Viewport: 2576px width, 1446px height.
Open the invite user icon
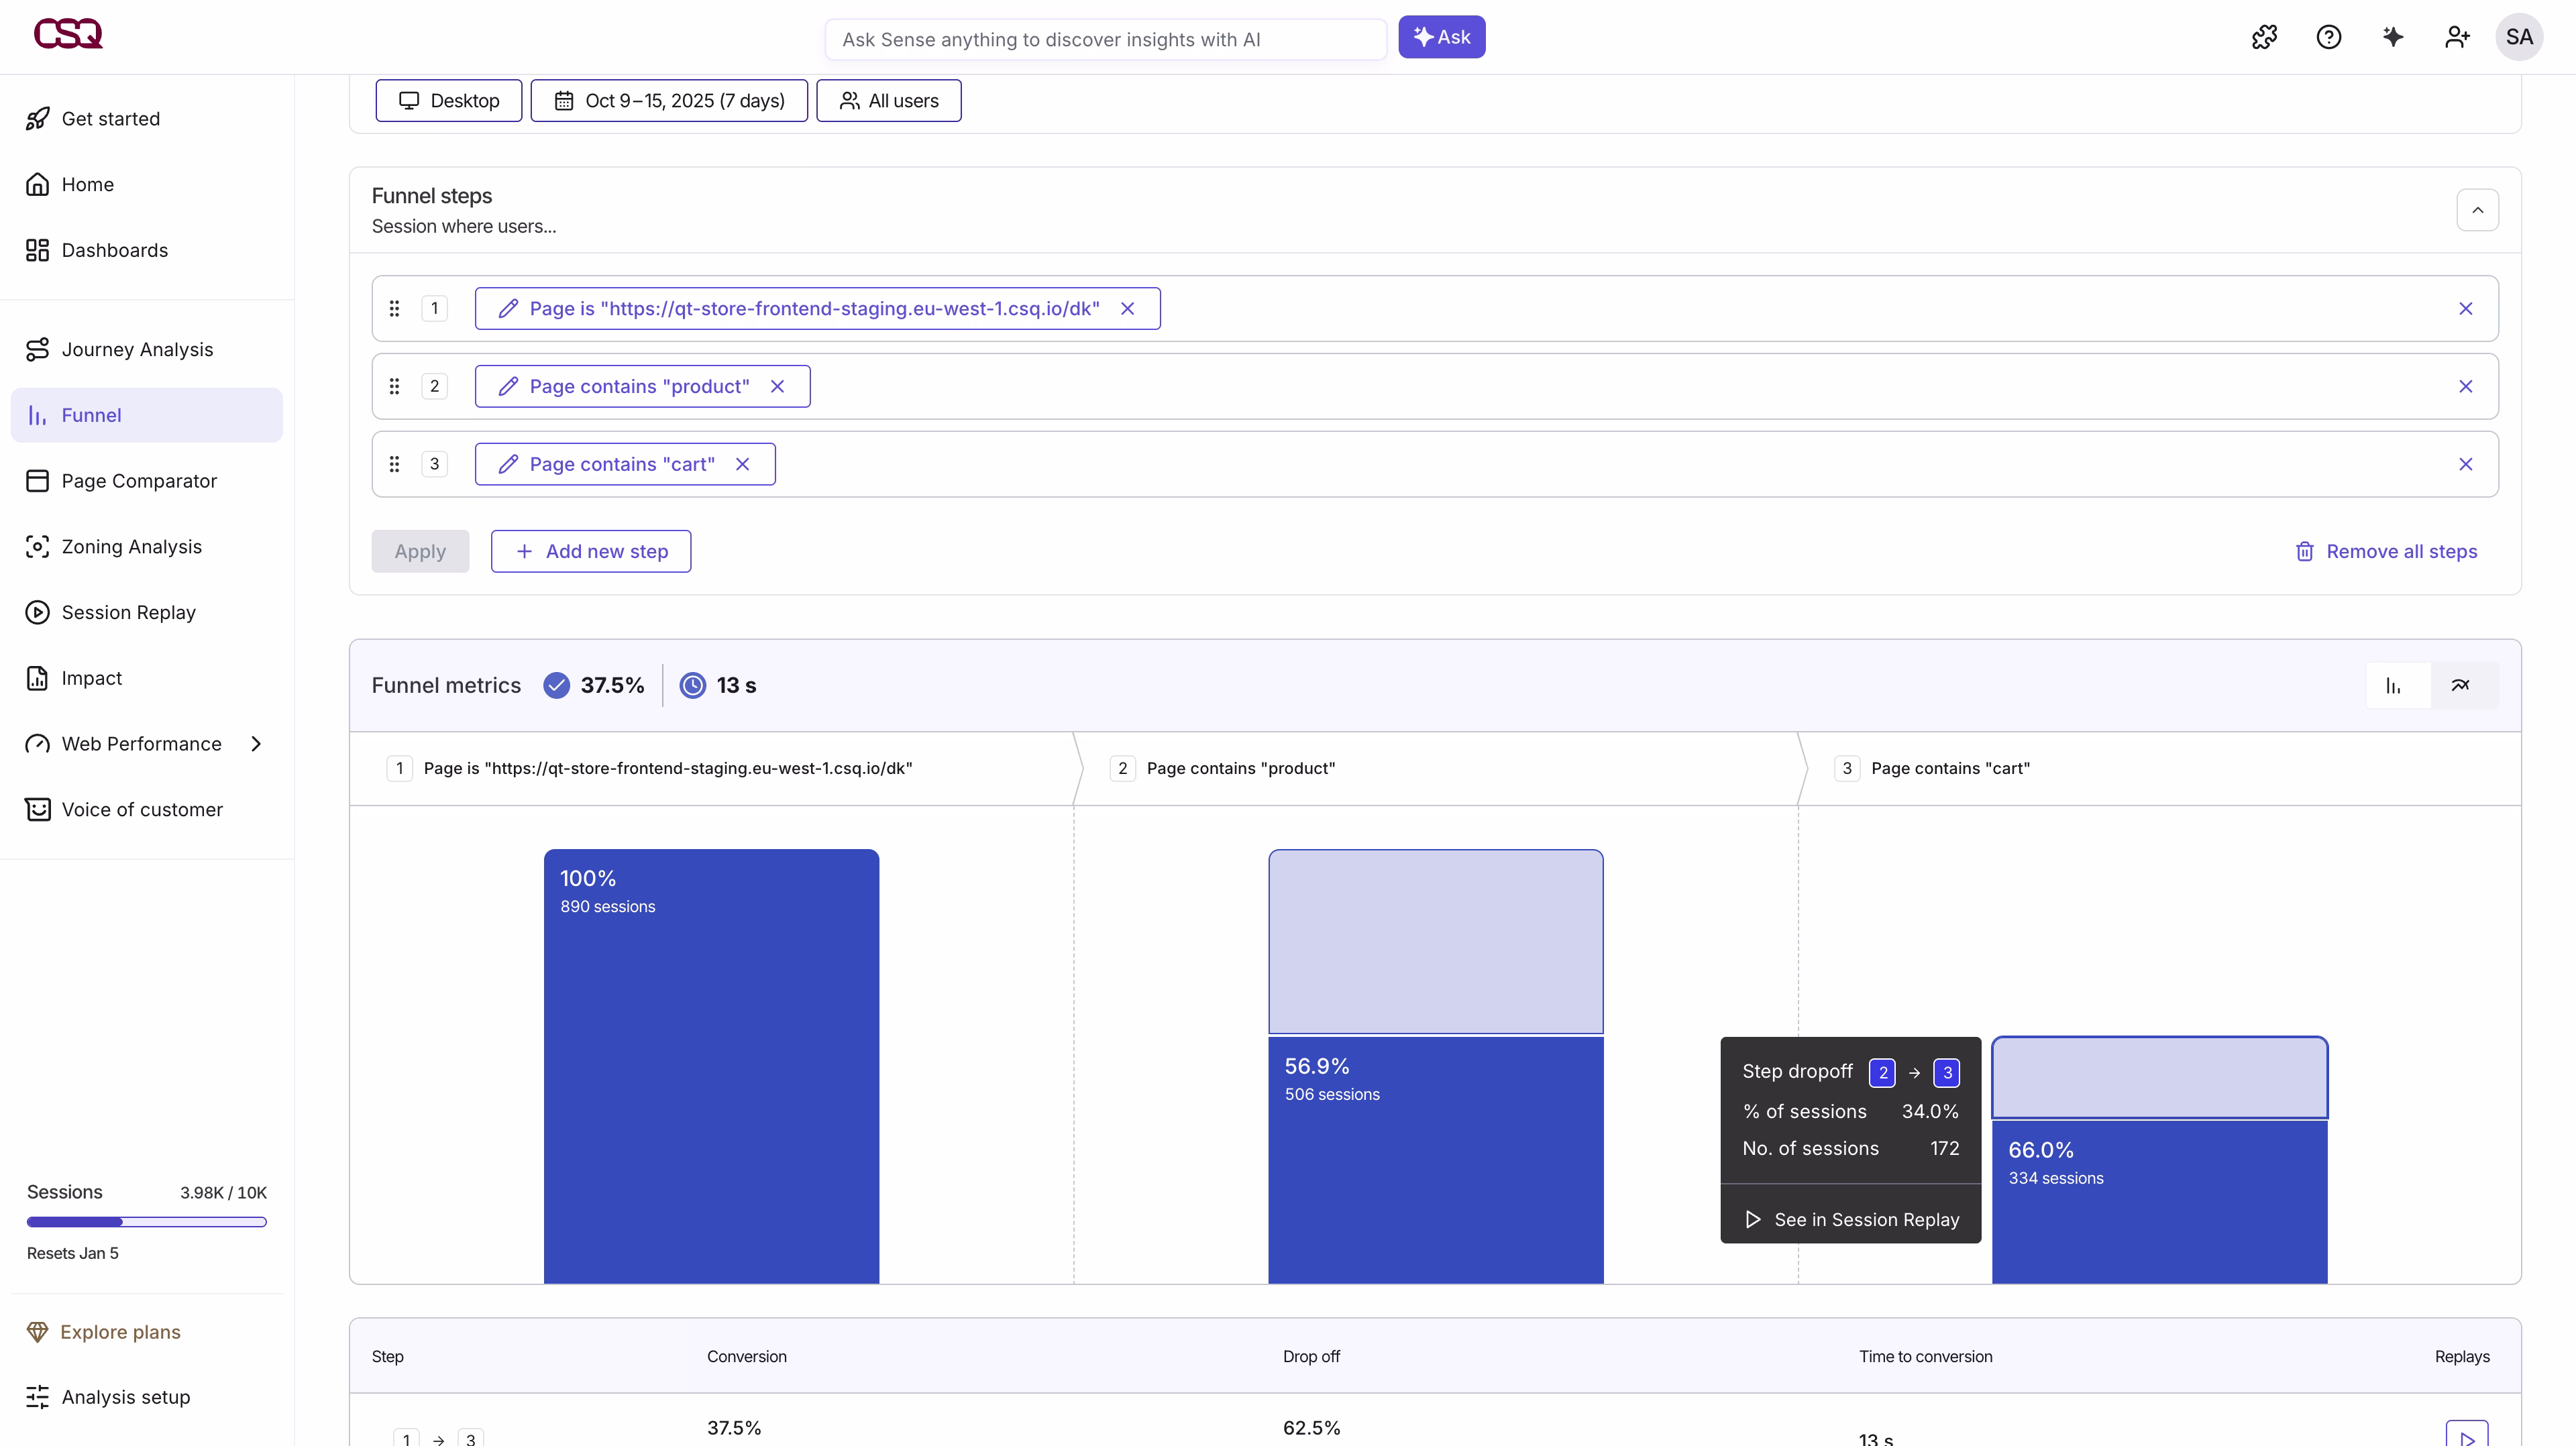(x=2456, y=37)
